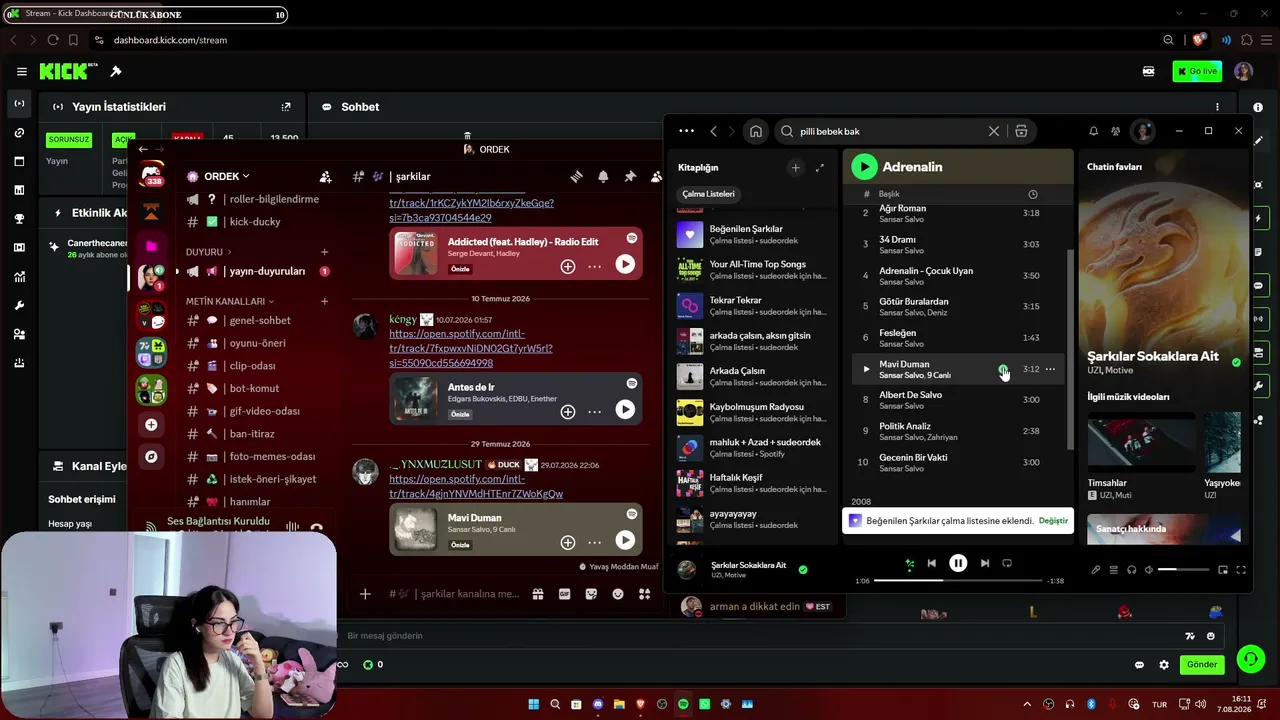Image resolution: width=1280 pixels, height=720 pixels.
Task: Expand the Kitaplığın library panel
Action: (x=820, y=168)
